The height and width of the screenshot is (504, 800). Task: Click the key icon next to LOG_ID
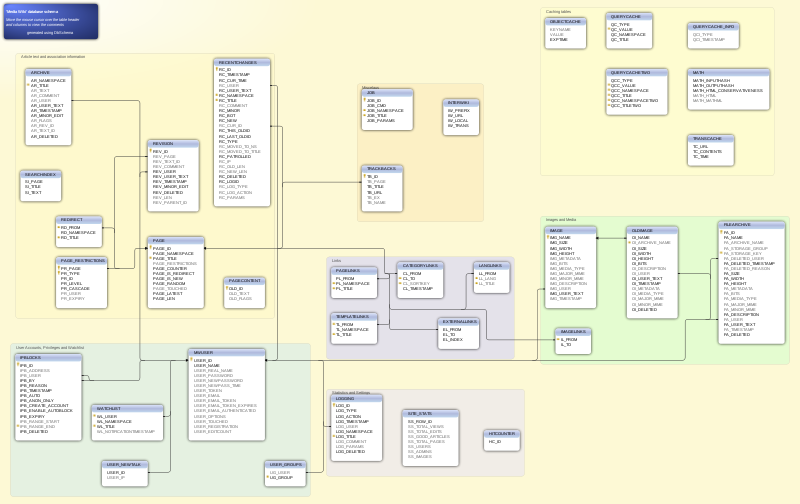[x=334, y=406]
